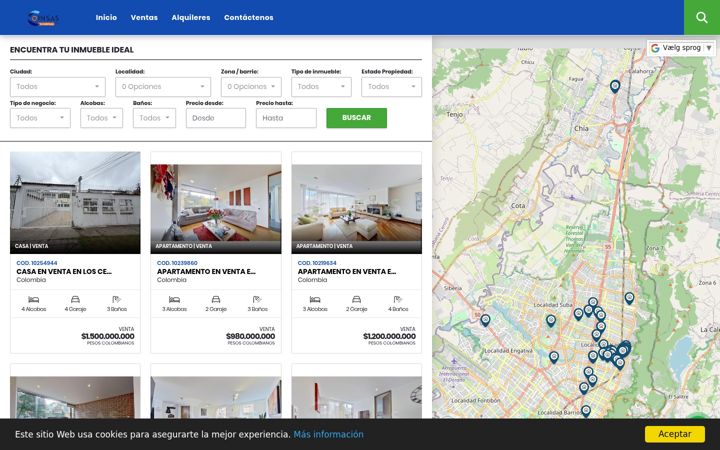The image size is (720, 450).
Task: Click the CASA | VENTA image label
Action: point(31,246)
